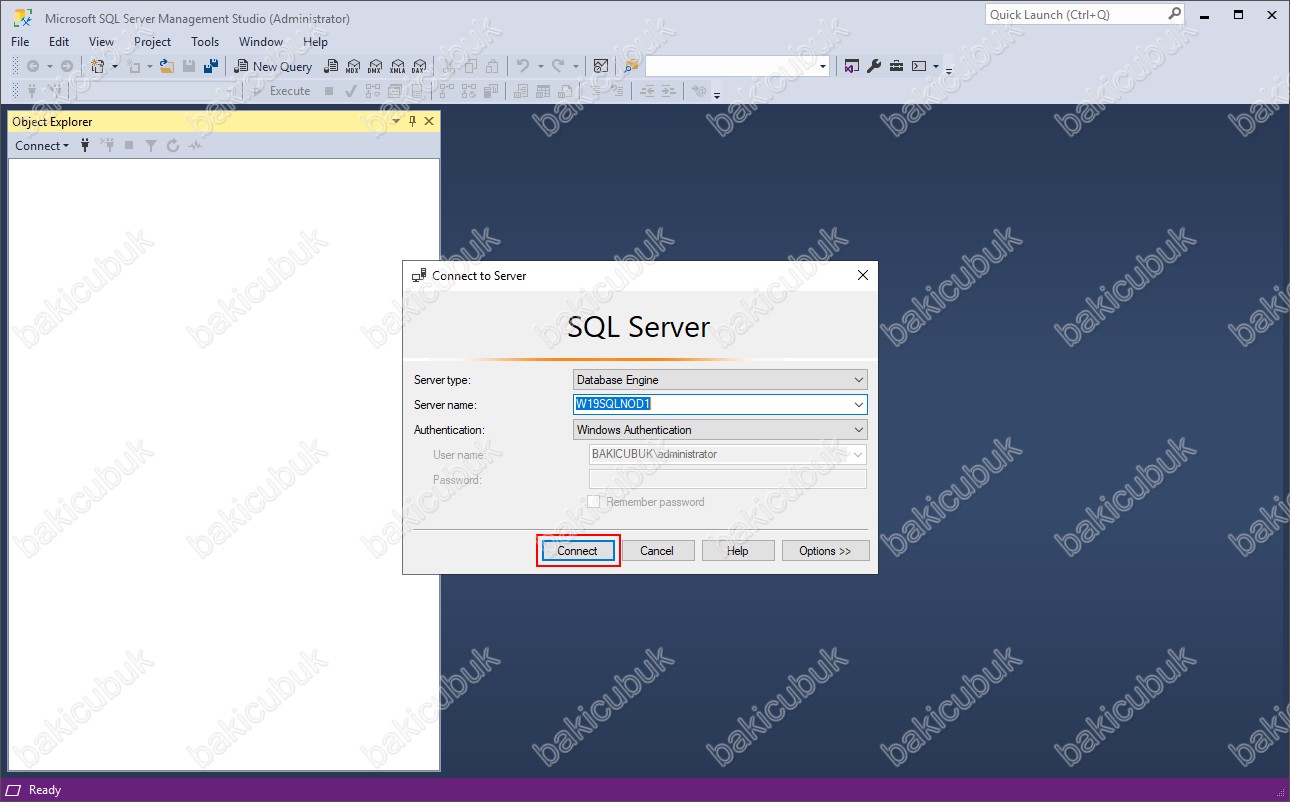Open the Help menu

click(315, 42)
